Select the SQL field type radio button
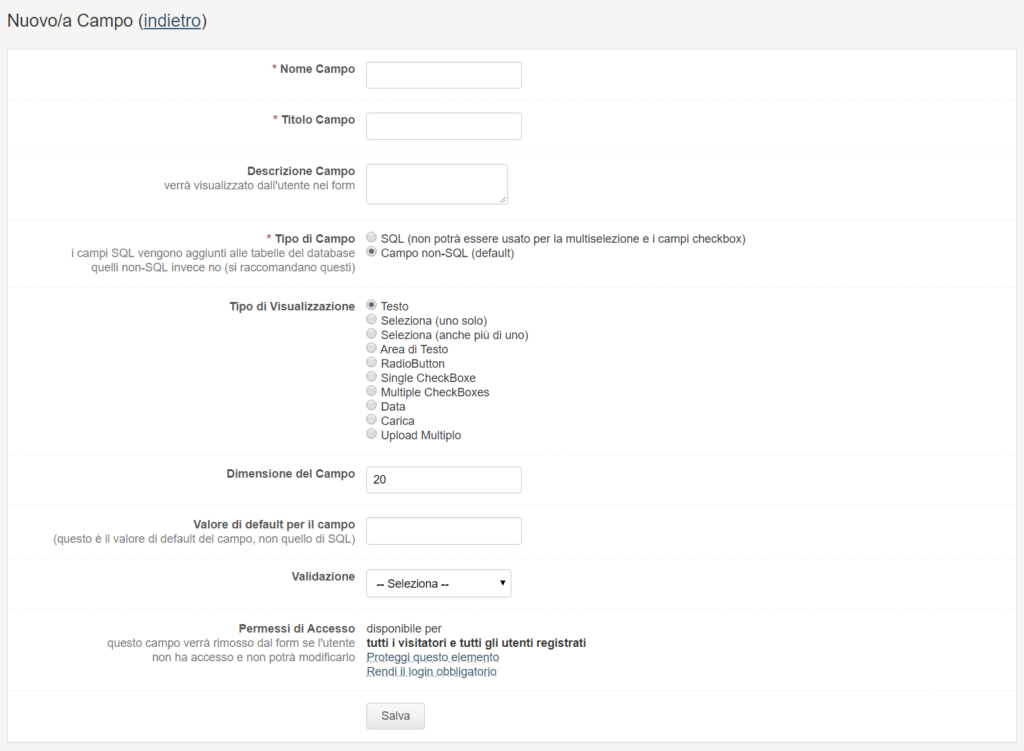Image resolution: width=1024 pixels, height=751 pixels. [x=372, y=238]
